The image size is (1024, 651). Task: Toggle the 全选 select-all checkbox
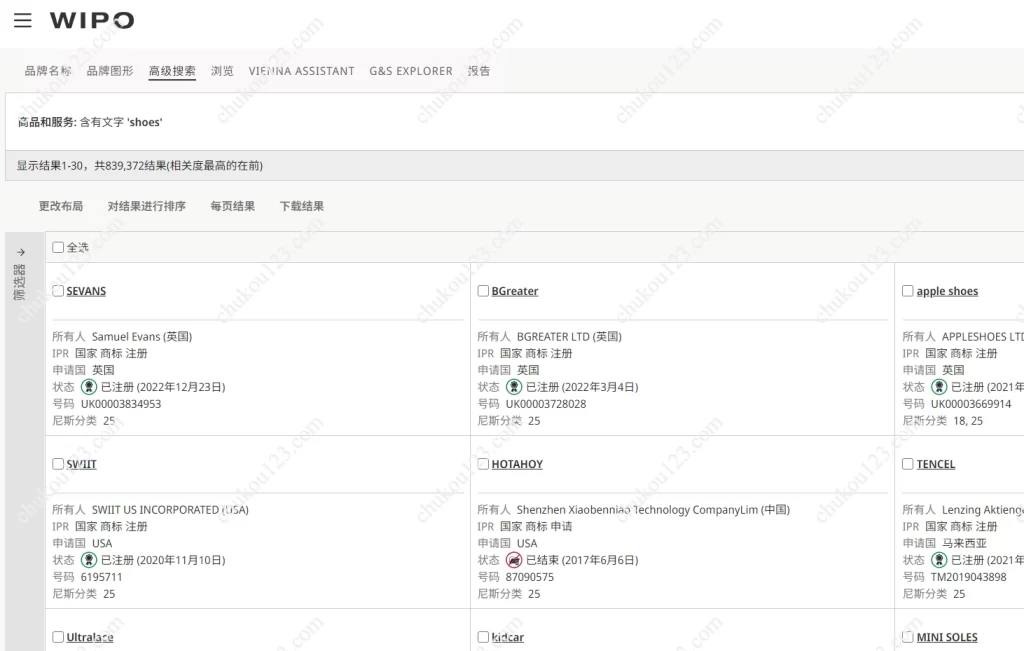click(58, 247)
